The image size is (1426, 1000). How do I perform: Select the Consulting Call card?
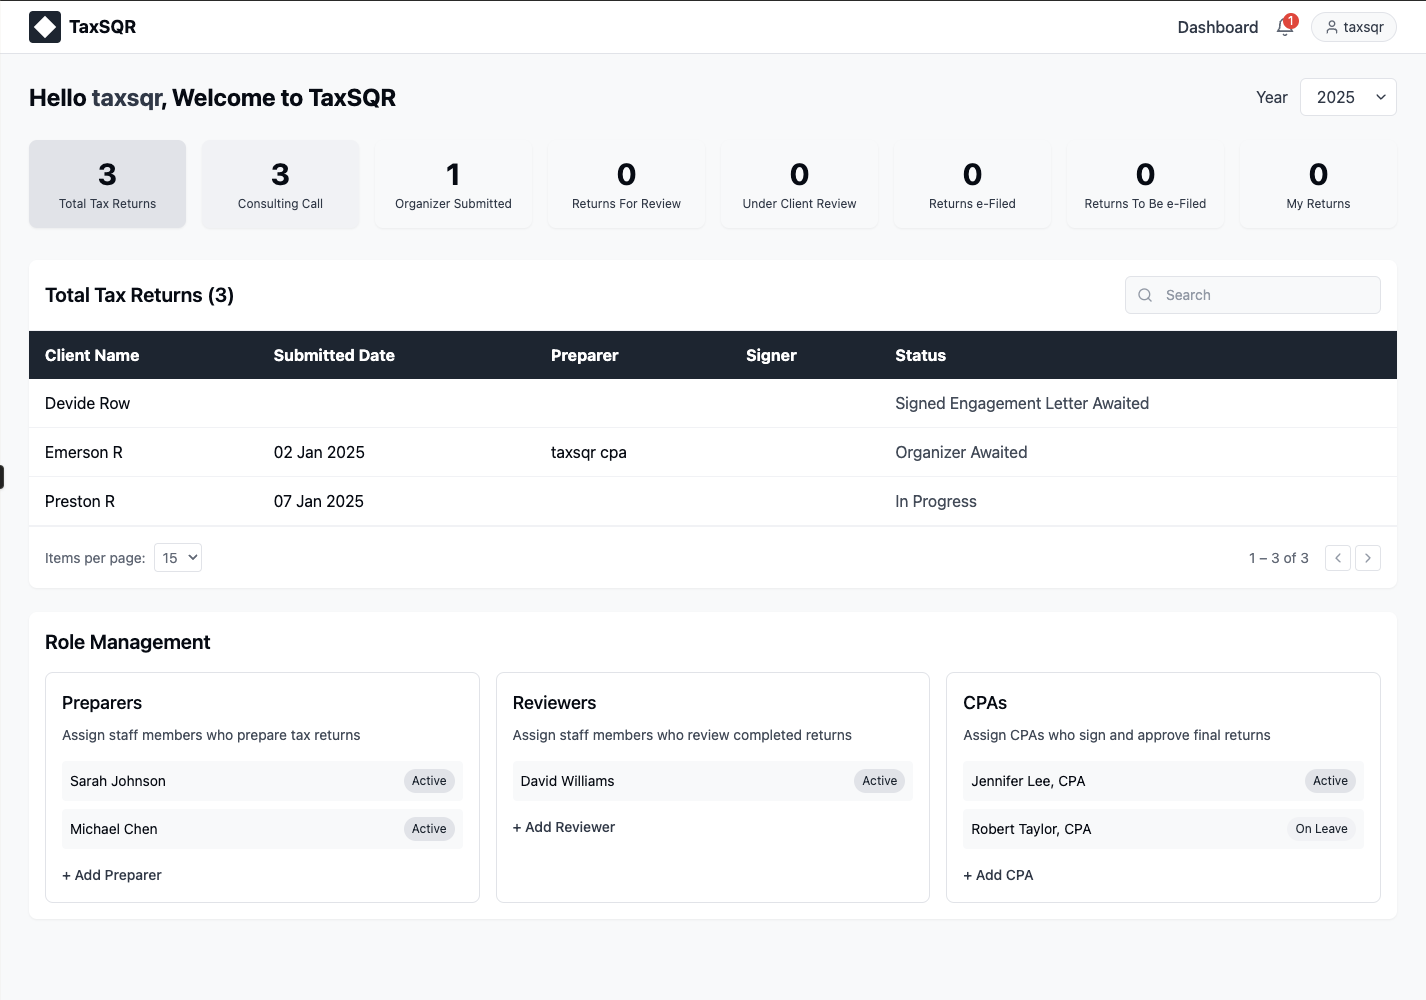pyautogui.click(x=280, y=185)
